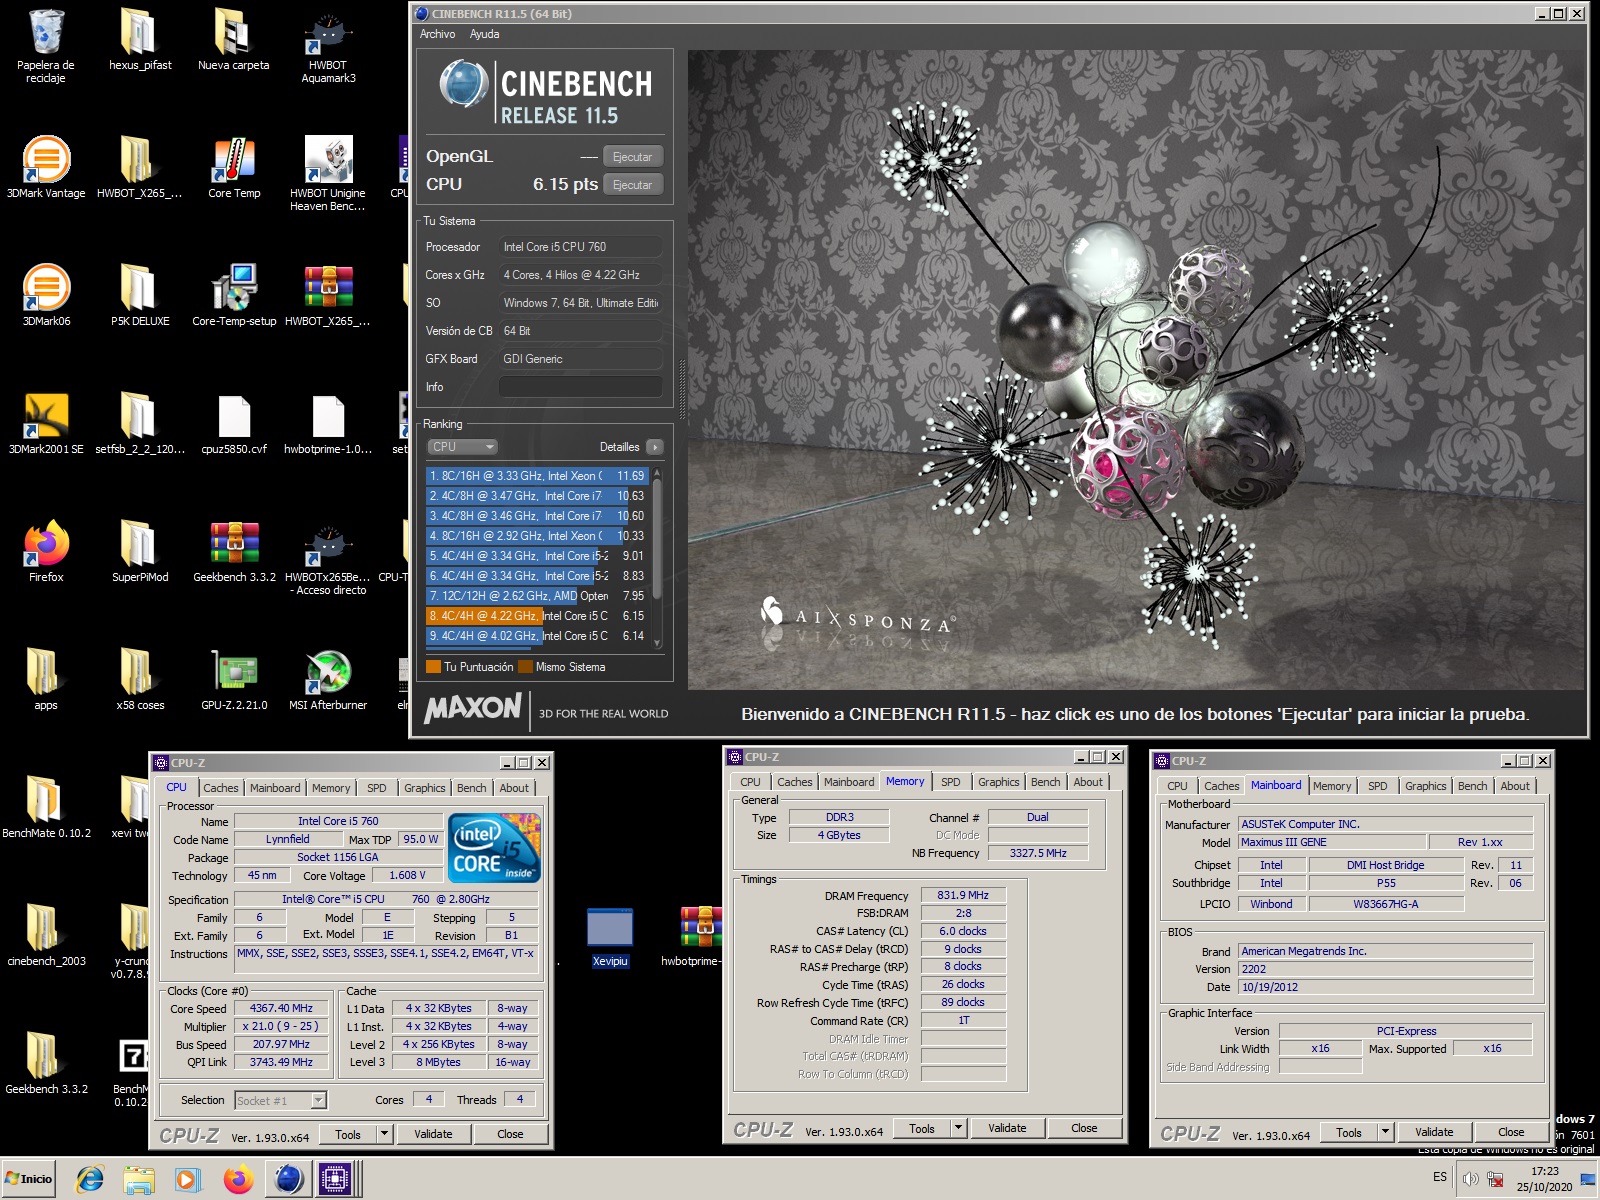Viewport: 1600px width, 1200px height.
Task: Open the Socket #1 selection dropdown
Action: click(280, 1101)
